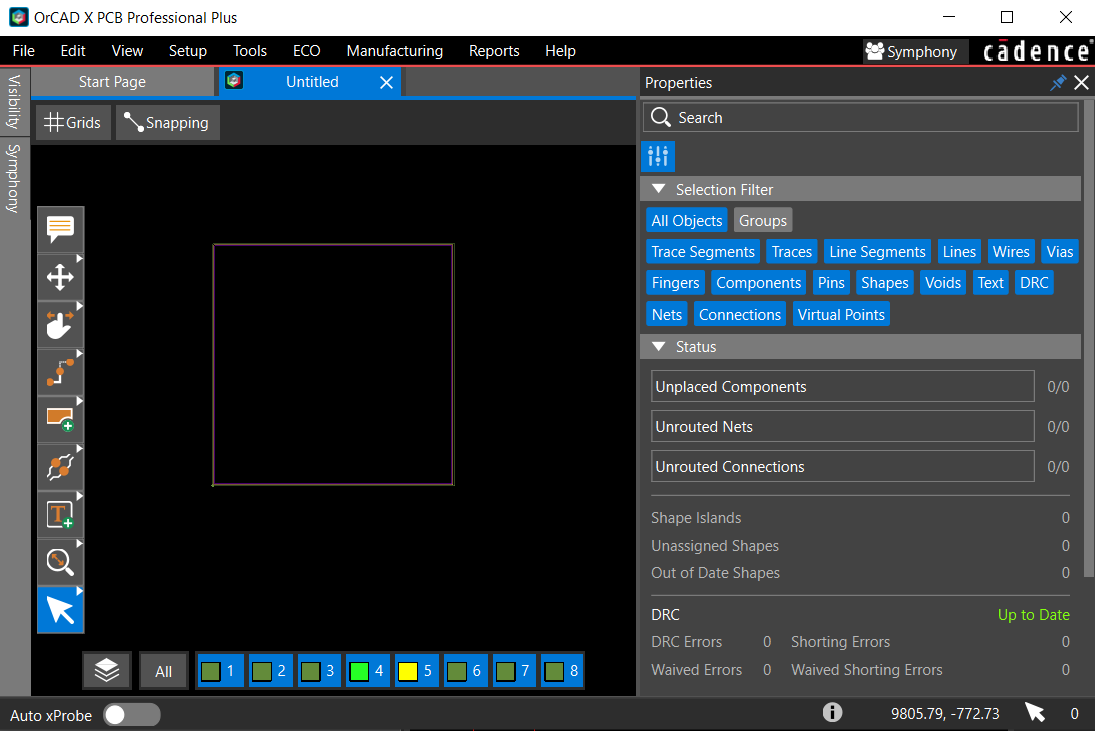Open the layers stack button
1095x731 pixels.
(107, 671)
